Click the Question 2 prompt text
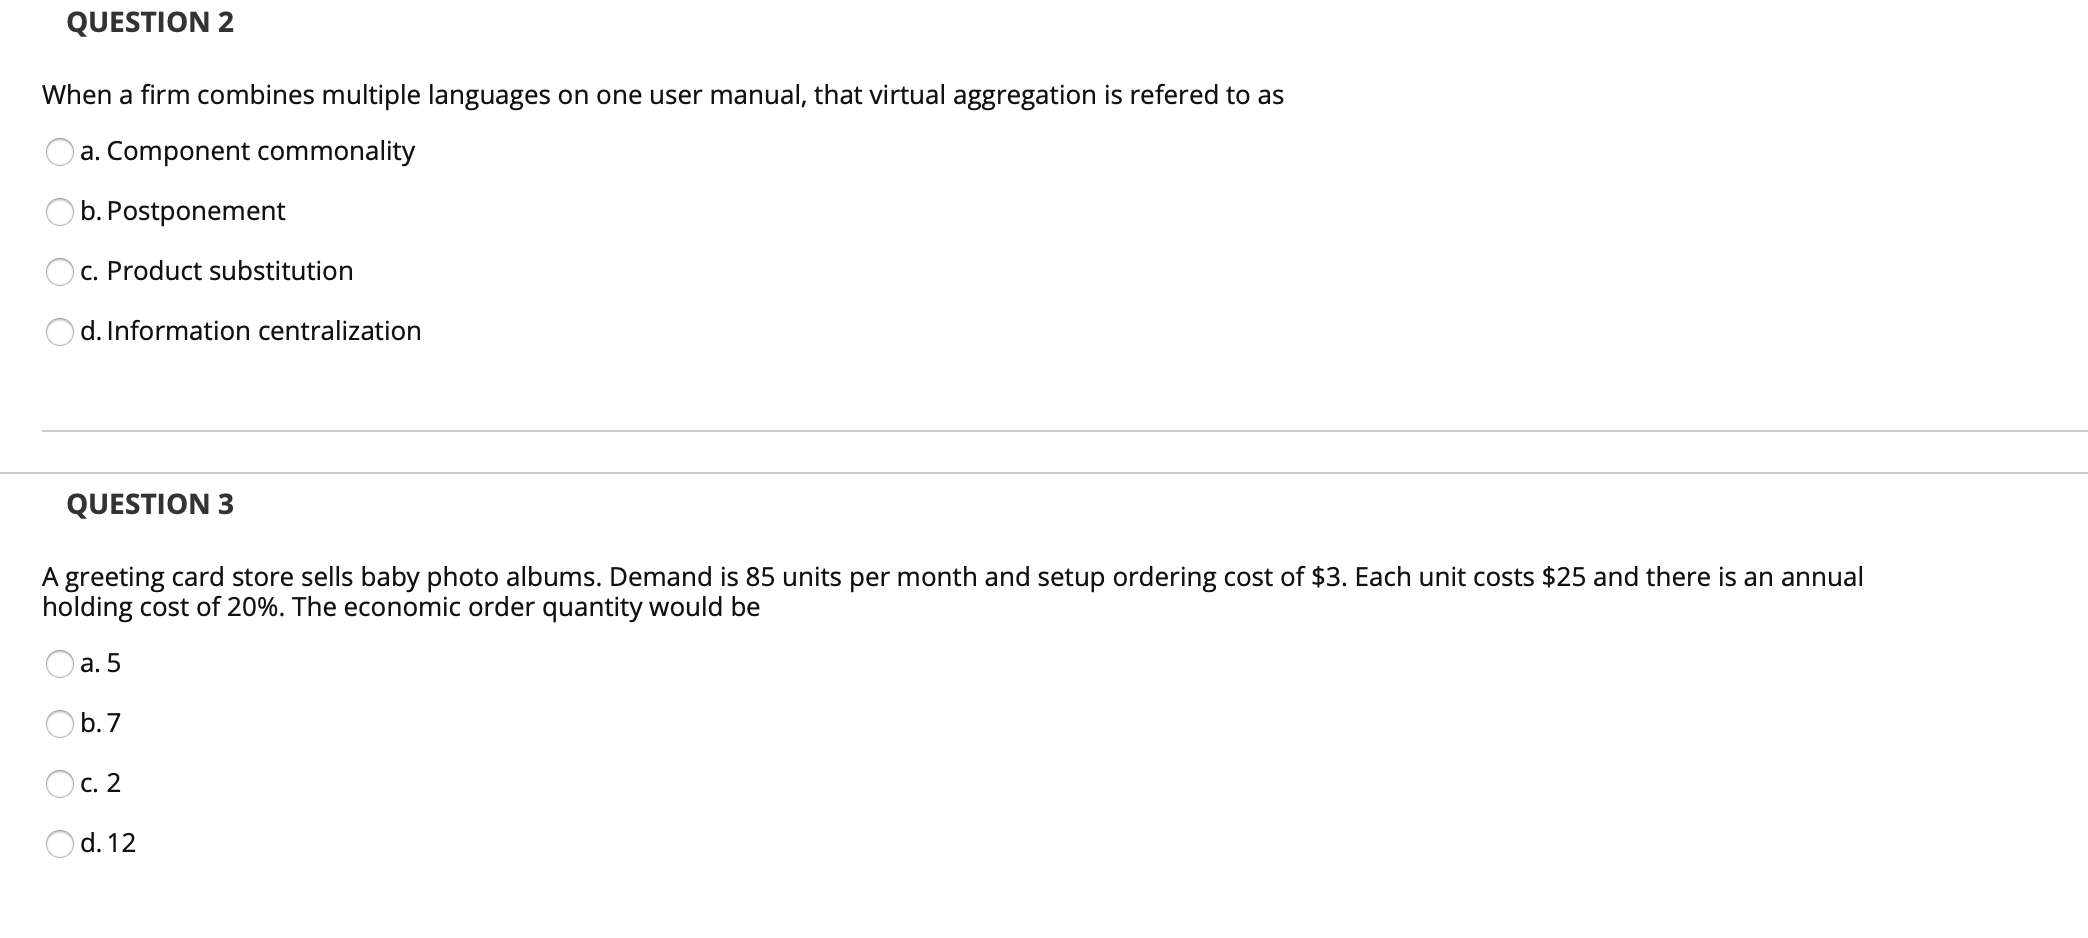Screen dimensions: 2088x938 (662, 95)
